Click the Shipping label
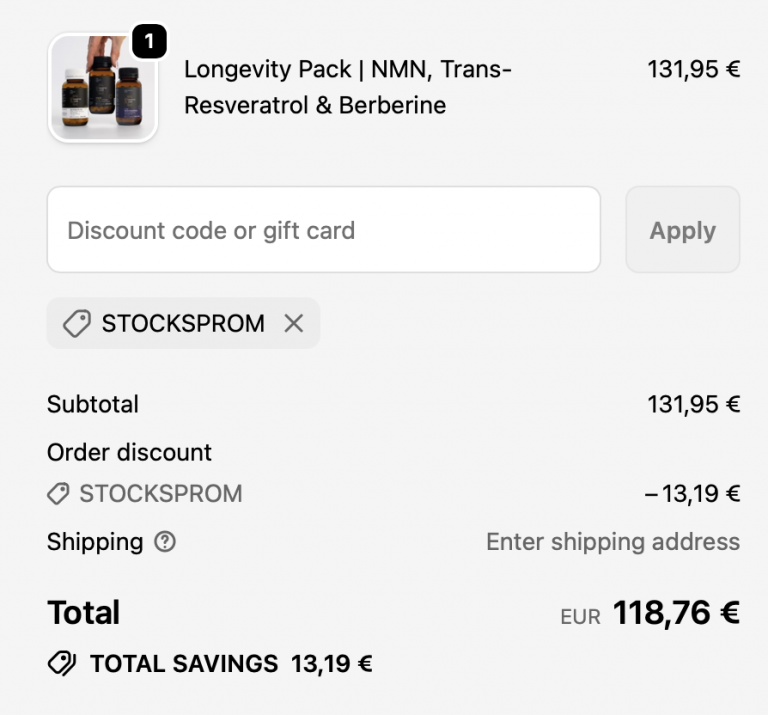 tap(95, 542)
